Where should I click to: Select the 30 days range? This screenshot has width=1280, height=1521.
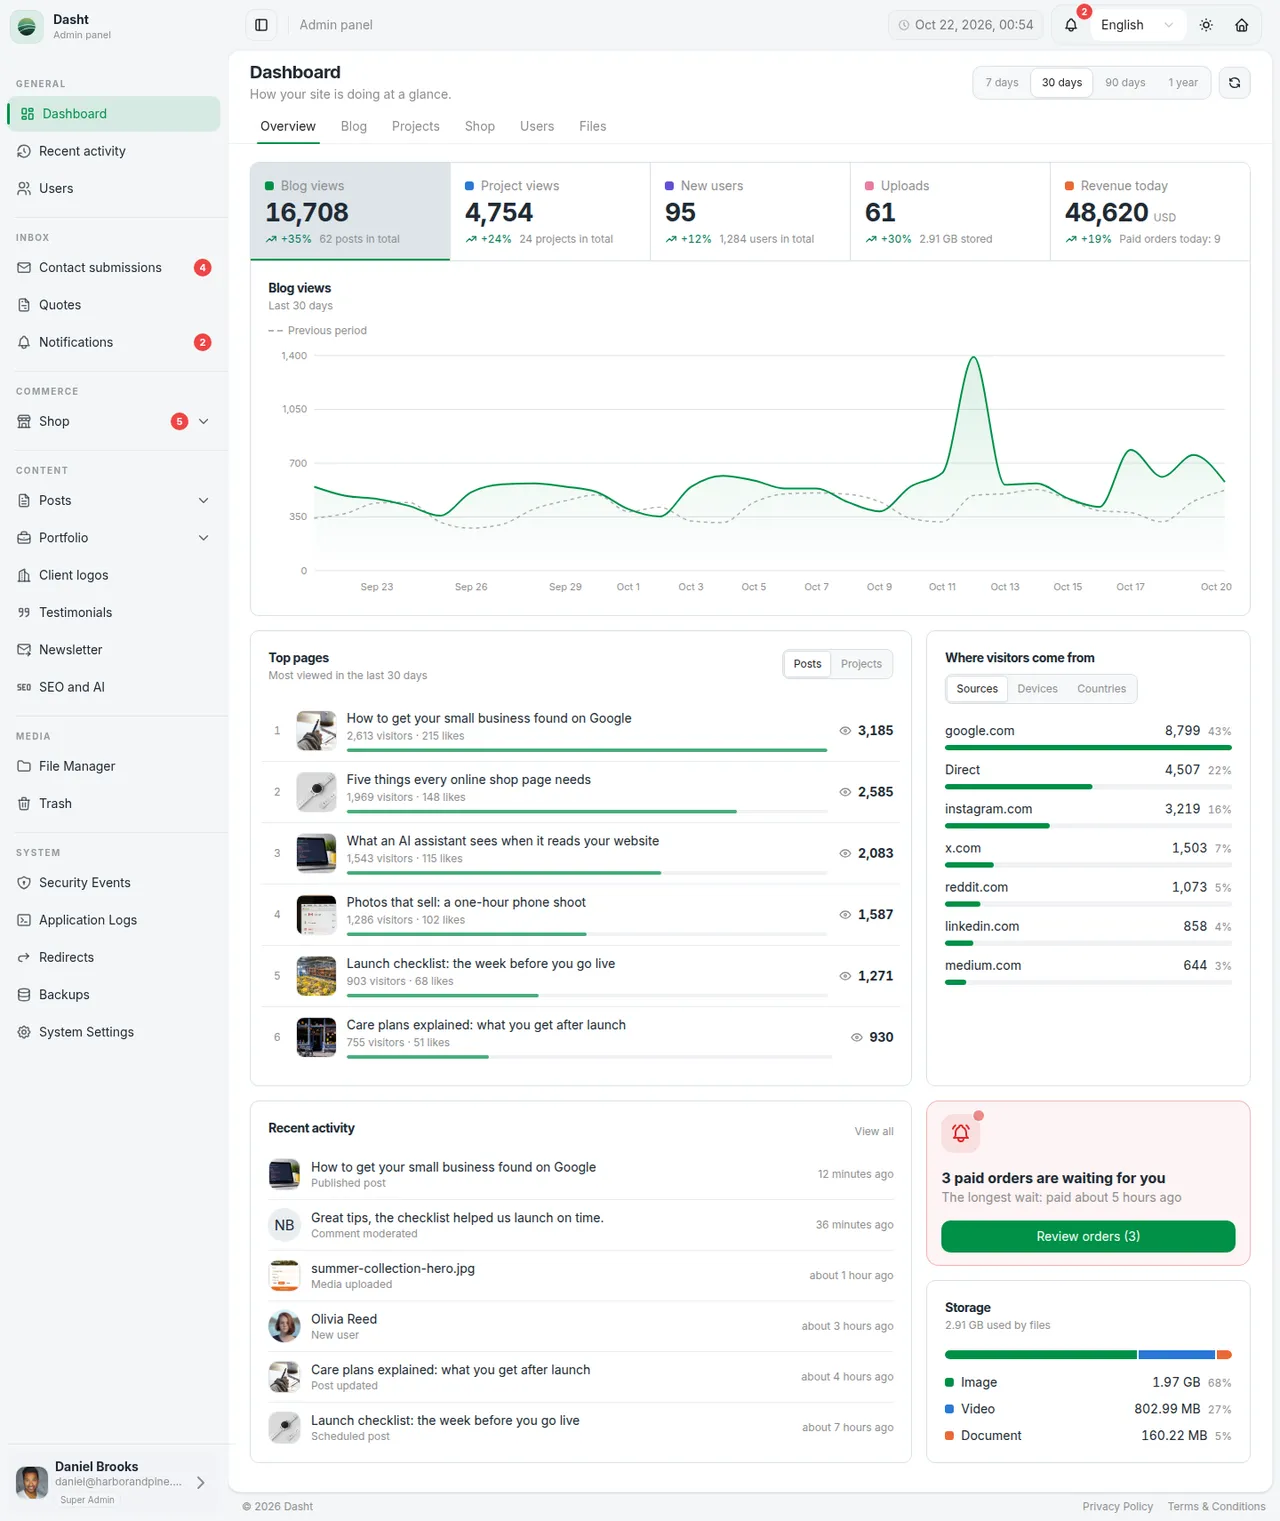pyautogui.click(x=1062, y=83)
